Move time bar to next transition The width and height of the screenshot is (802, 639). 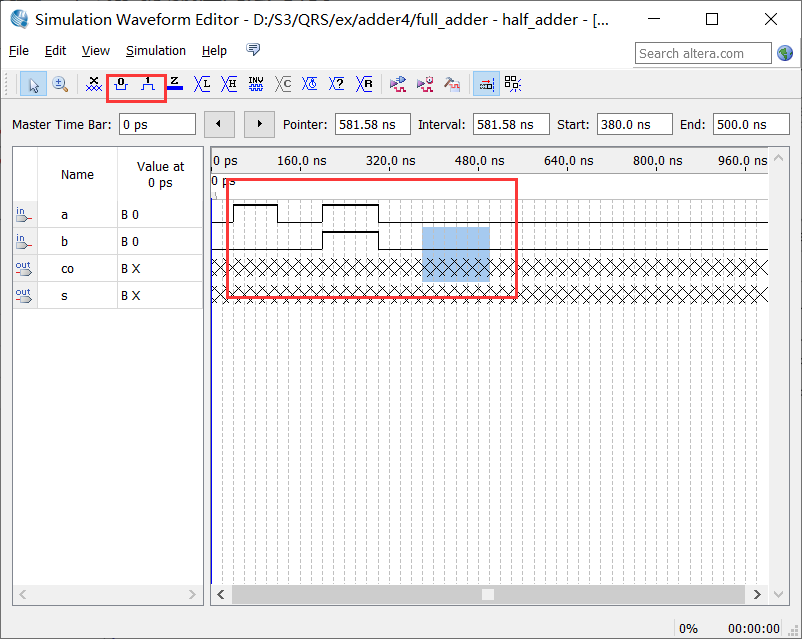(259, 124)
